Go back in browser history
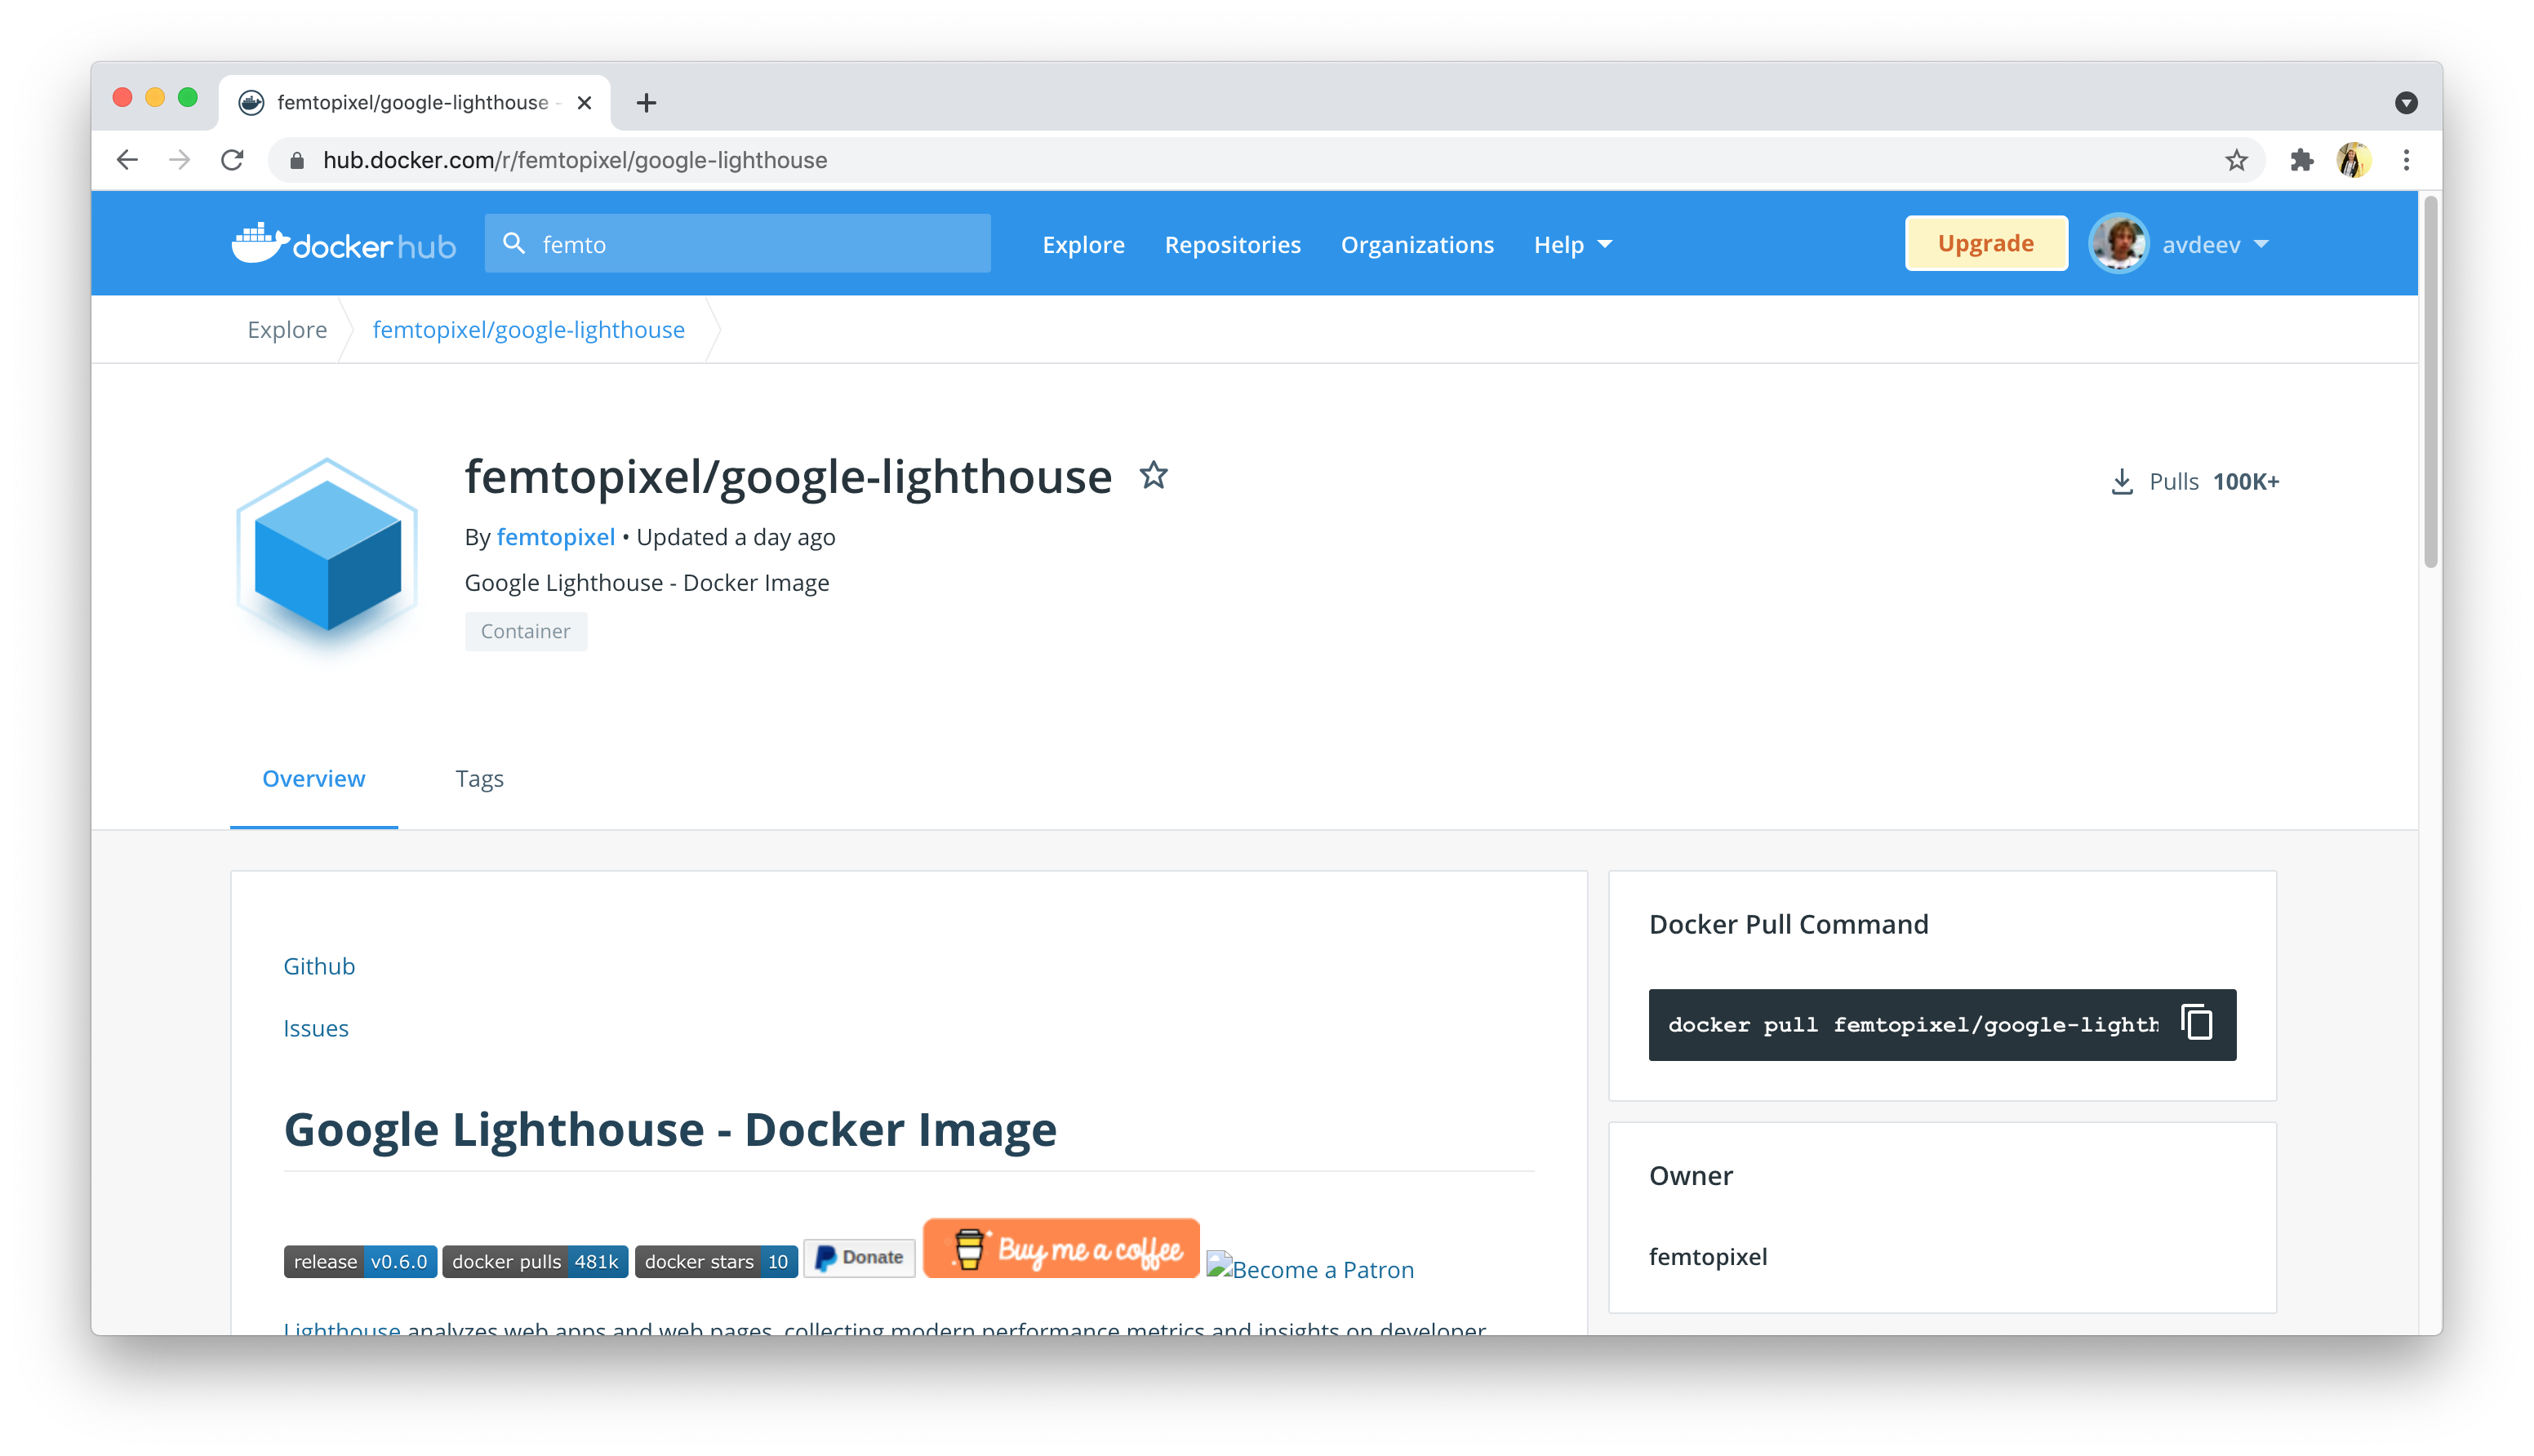2534x1456 pixels. pyautogui.click(x=127, y=160)
